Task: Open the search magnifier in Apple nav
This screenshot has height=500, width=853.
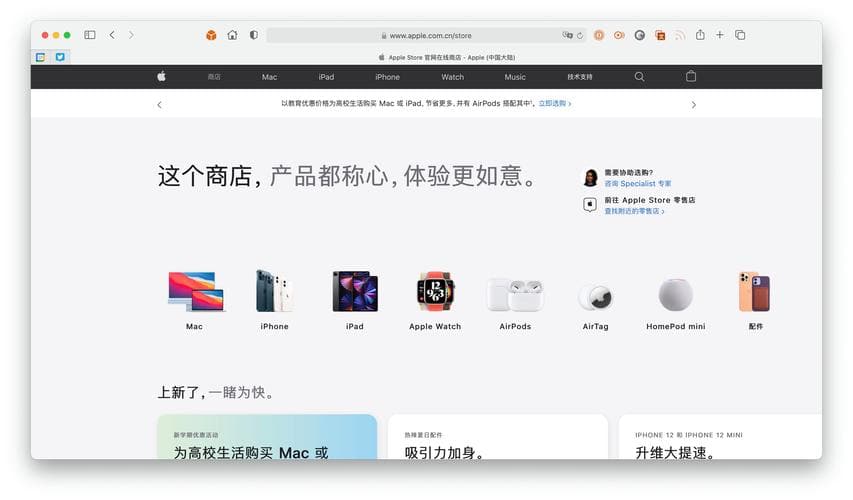Action: (640, 77)
